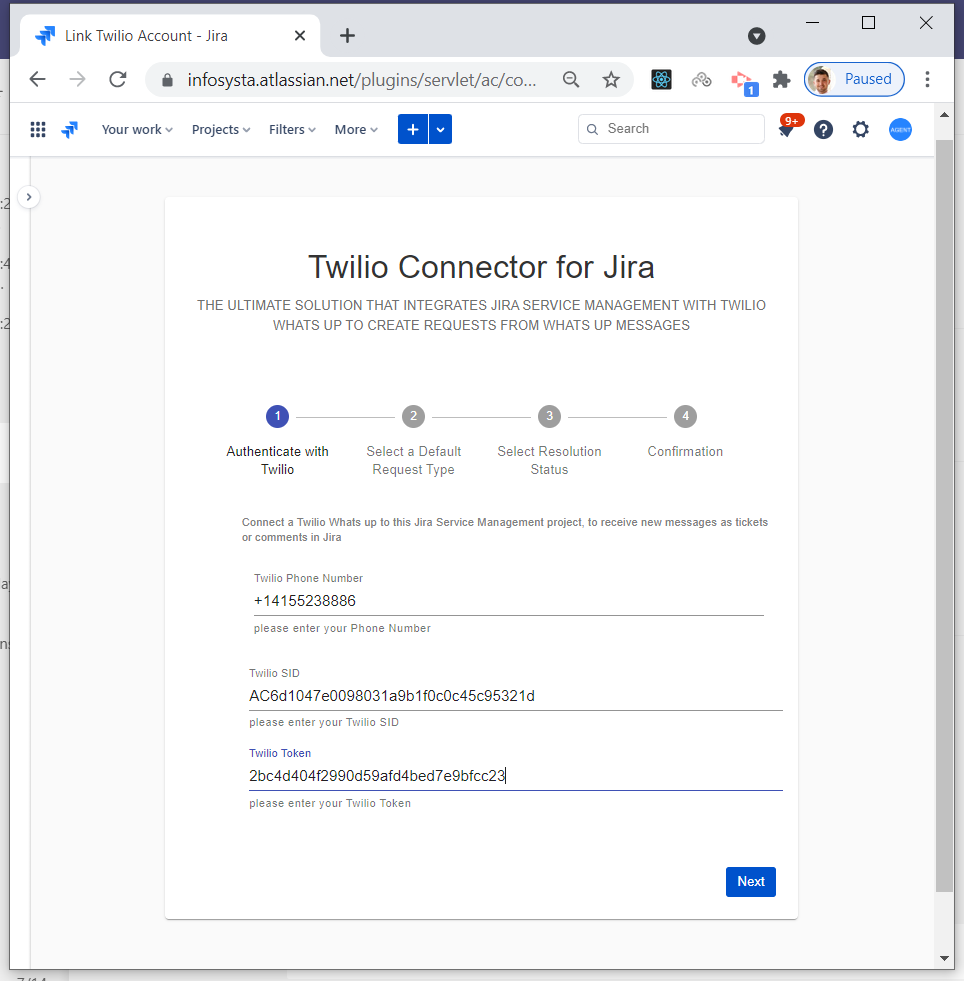Click the Twilio Phone Number field
Screen dimensions: 964x981
click(x=509, y=601)
